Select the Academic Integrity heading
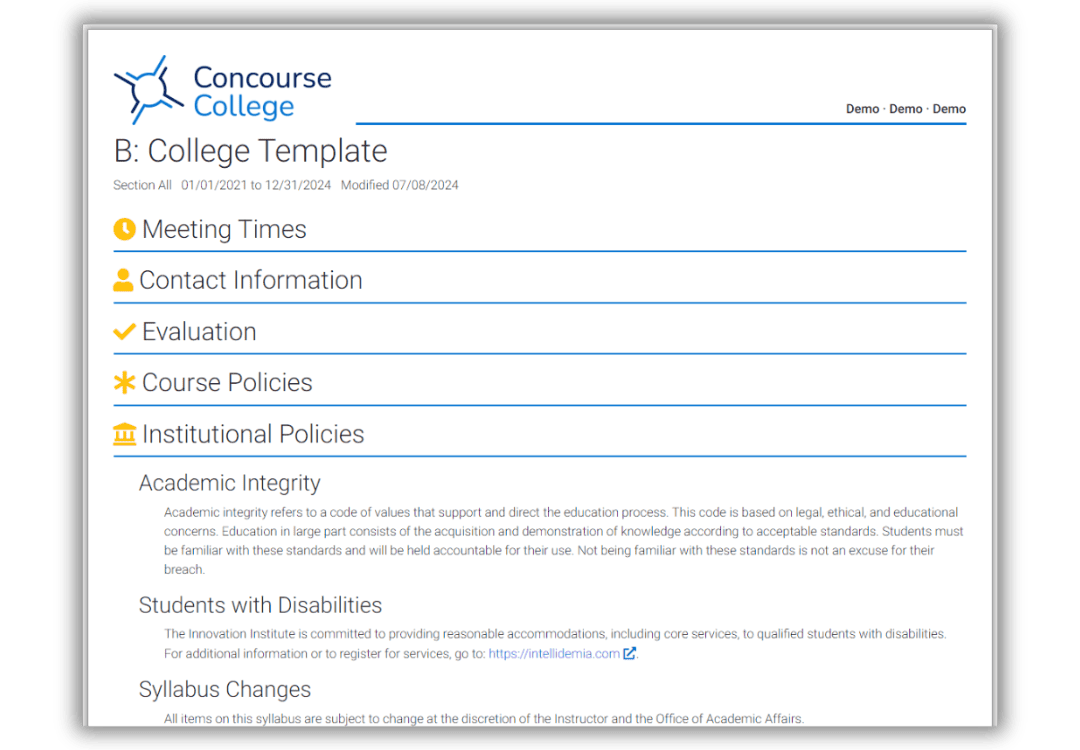 click(x=229, y=483)
